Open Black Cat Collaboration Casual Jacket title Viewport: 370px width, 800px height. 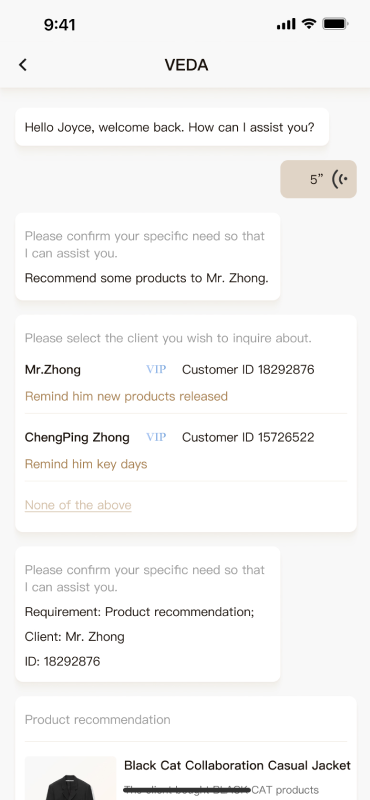[237, 765]
